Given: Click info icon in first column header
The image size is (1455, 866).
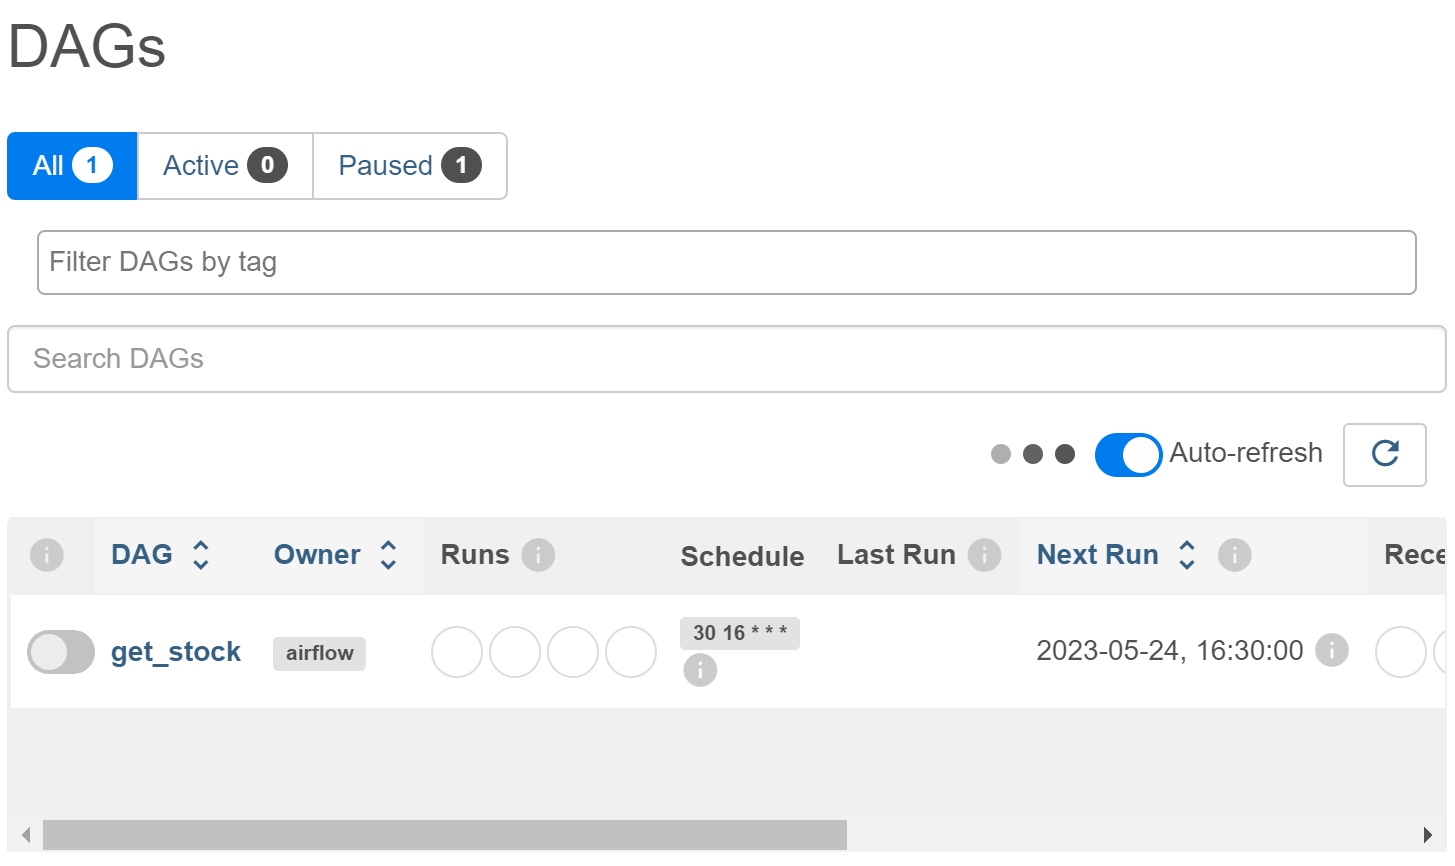Looking at the screenshot, I should tap(47, 555).
